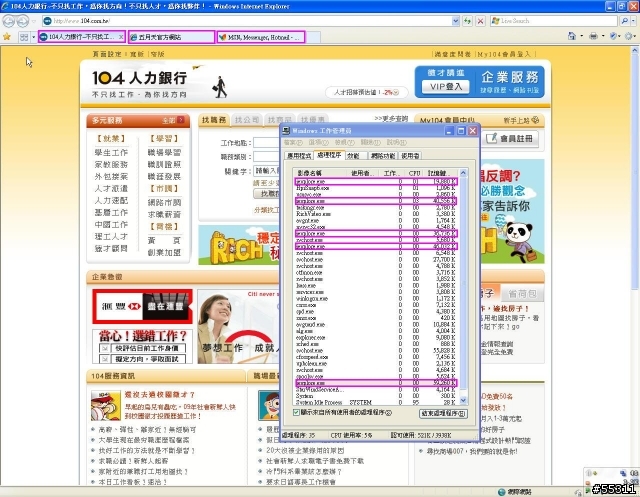This screenshot has width=640, height=497.
Task: Click the VIP登入 button
Action: 445,87
